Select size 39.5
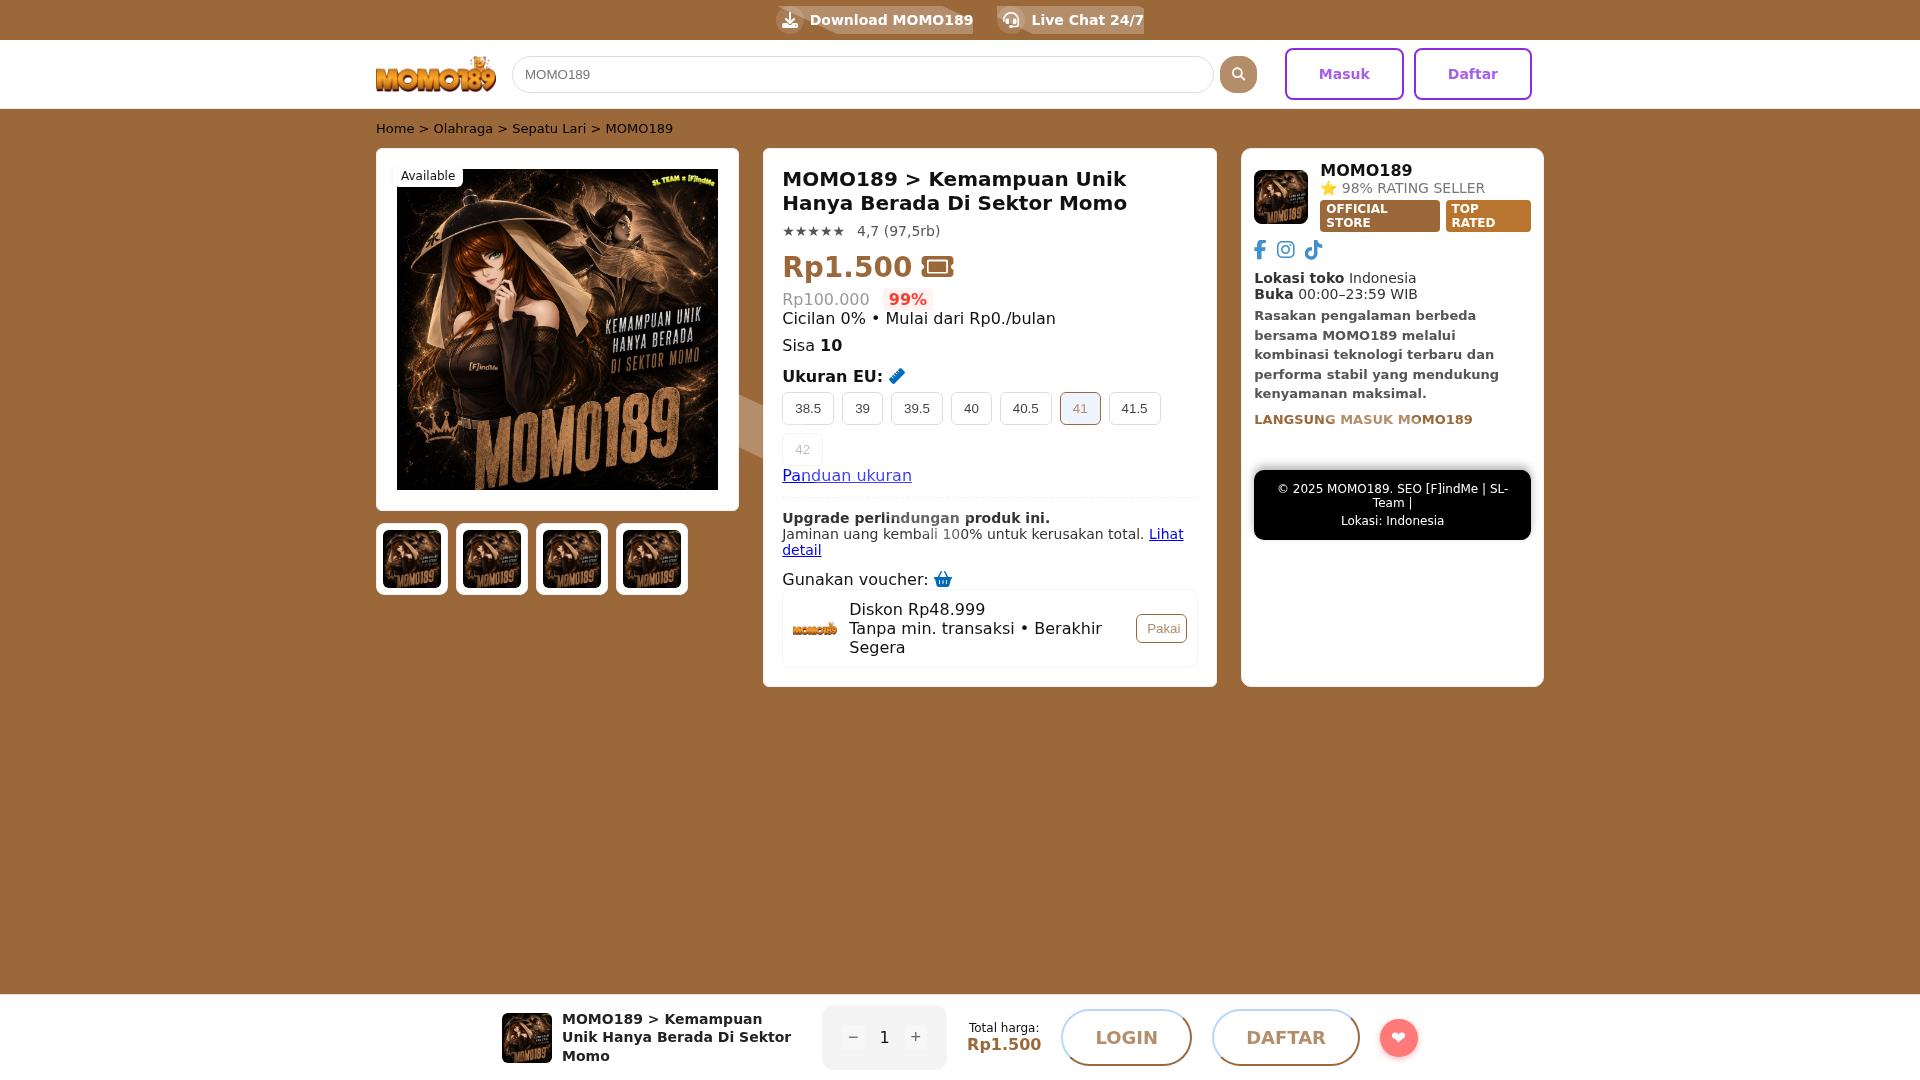The width and height of the screenshot is (1920, 1080). coord(917,408)
